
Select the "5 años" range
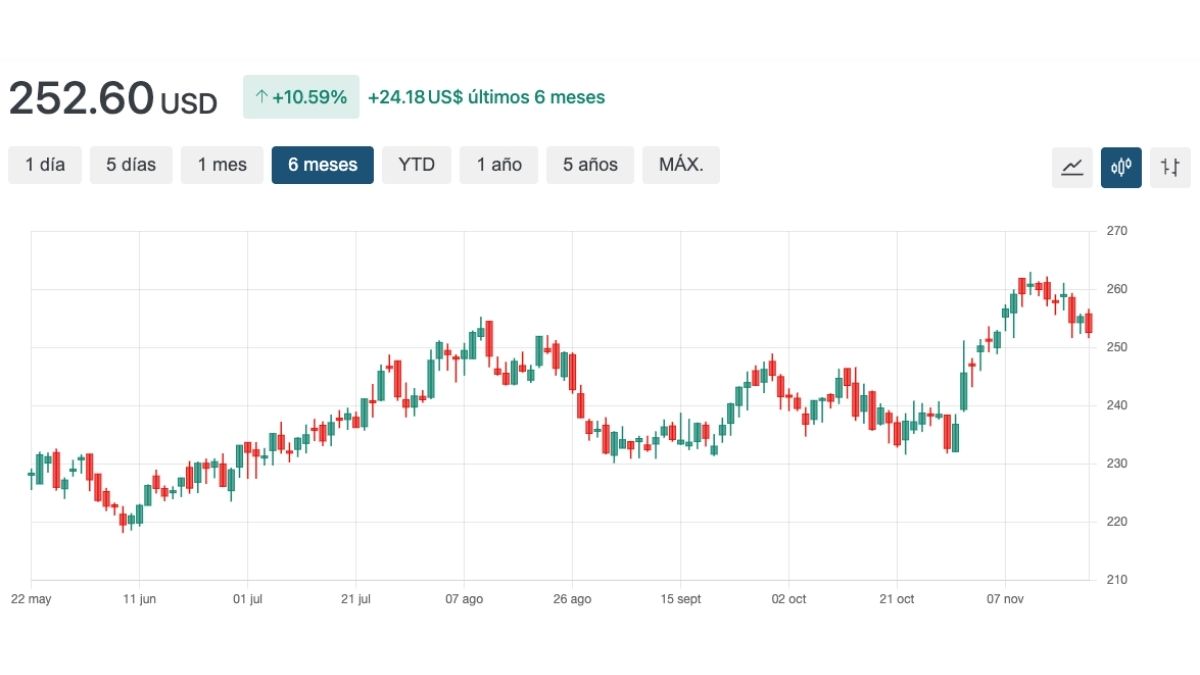[590, 165]
